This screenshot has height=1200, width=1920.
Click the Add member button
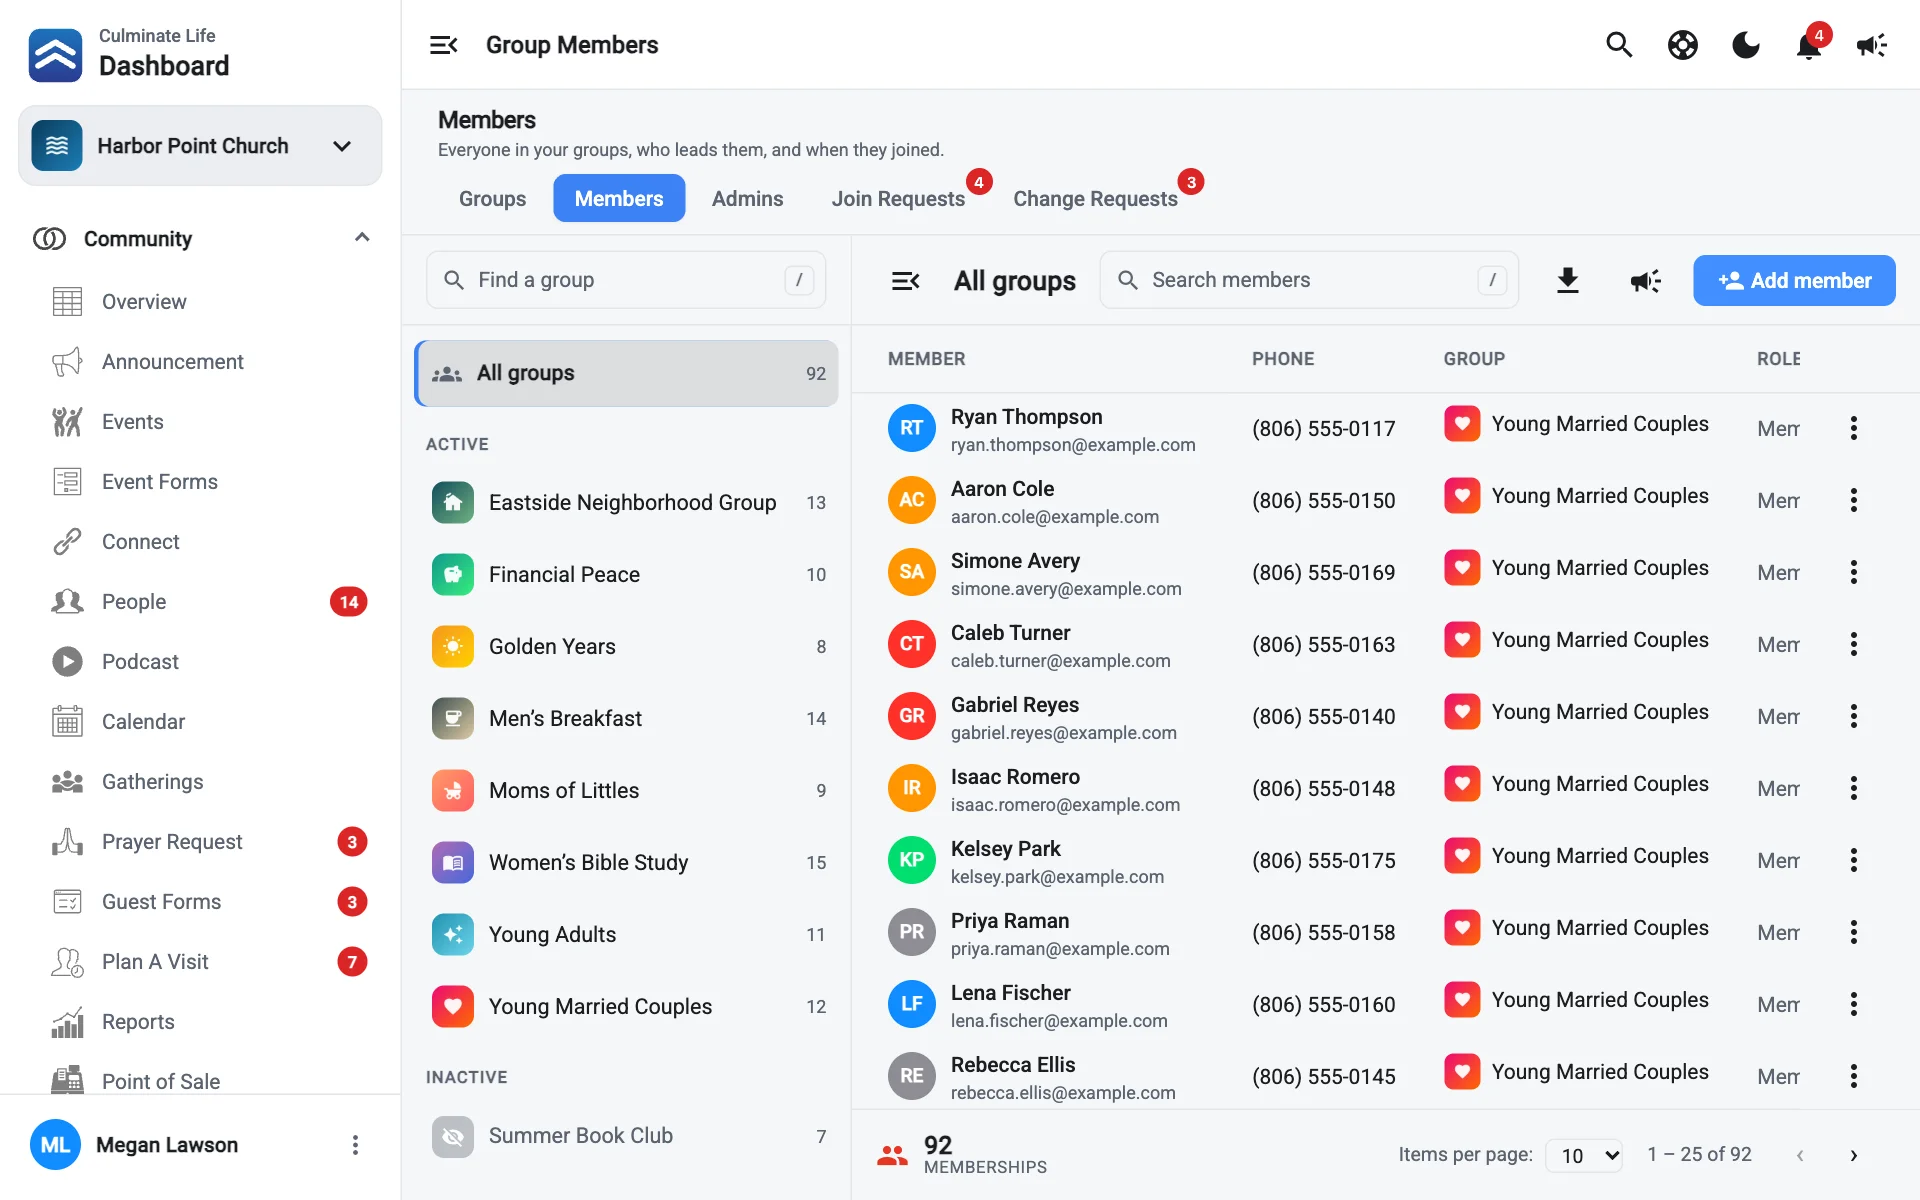coord(1794,280)
